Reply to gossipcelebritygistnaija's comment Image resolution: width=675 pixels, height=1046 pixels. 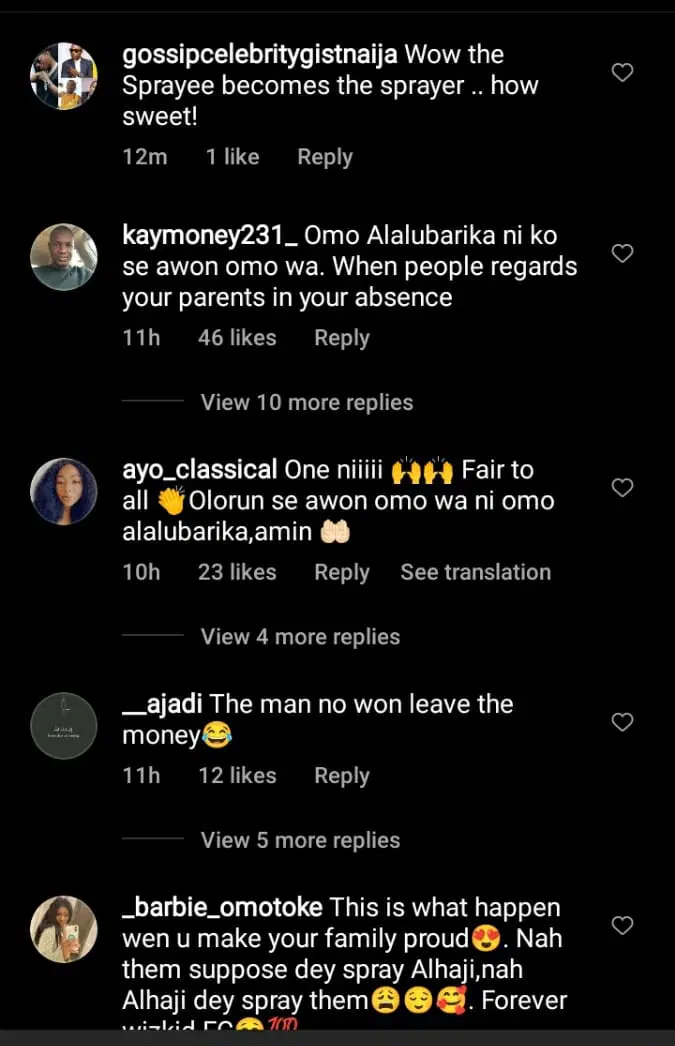click(325, 157)
